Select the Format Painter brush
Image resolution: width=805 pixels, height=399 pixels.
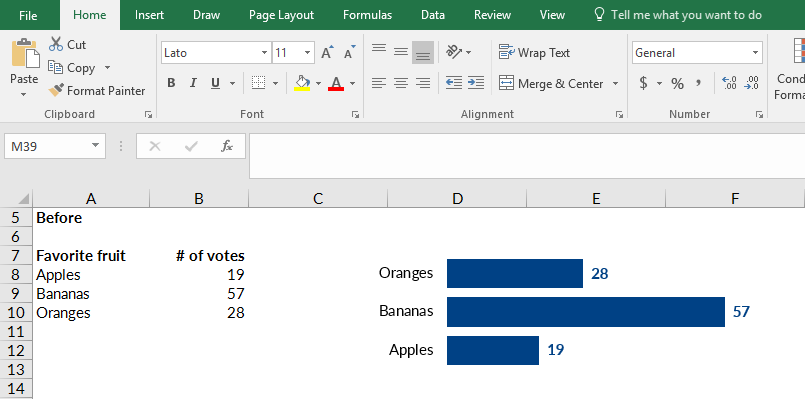pyautogui.click(x=55, y=91)
